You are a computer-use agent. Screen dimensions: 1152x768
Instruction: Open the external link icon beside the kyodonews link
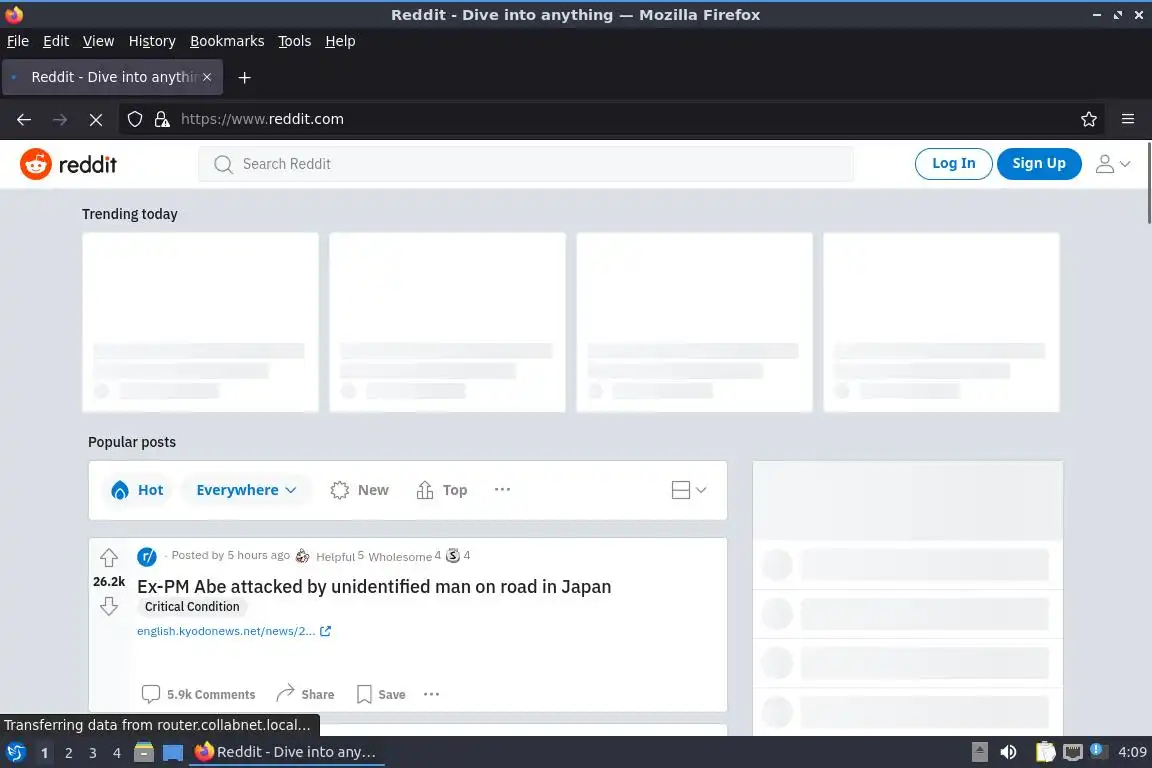click(325, 631)
